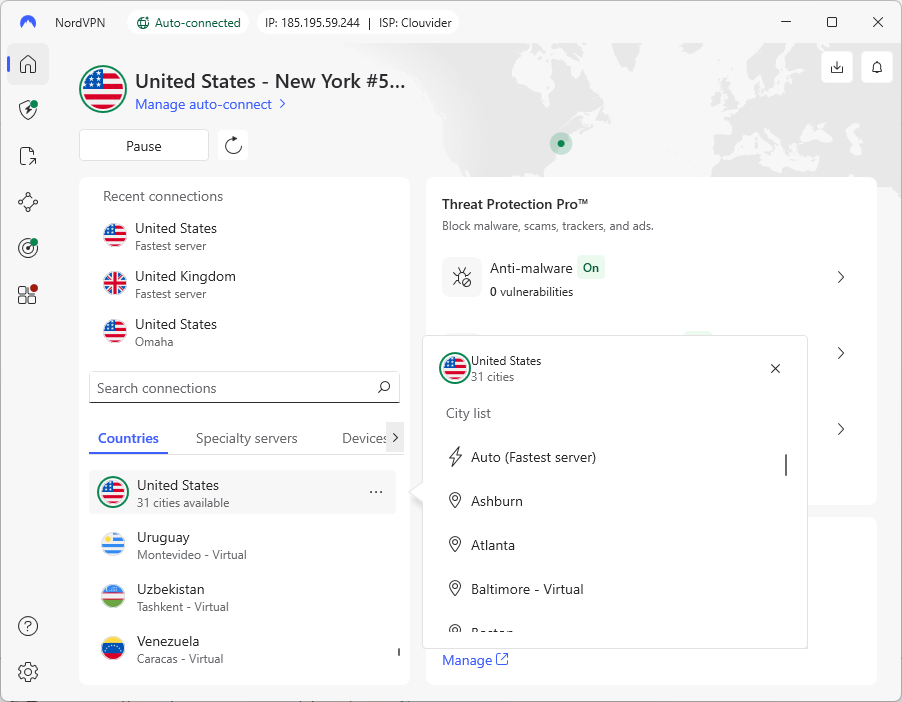Open United States three-dot options
The width and height of the screenshot is (902, 702).
click(376, 492)
